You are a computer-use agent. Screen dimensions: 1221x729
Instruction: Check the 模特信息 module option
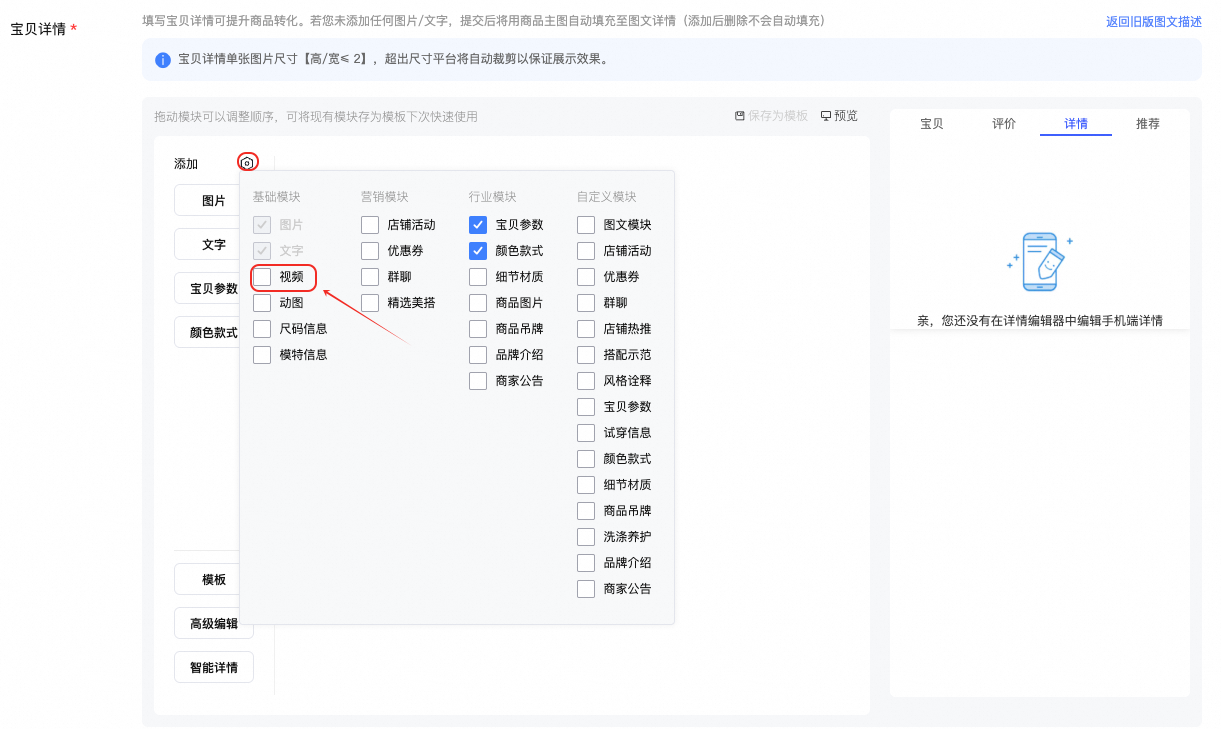[262, 355]
